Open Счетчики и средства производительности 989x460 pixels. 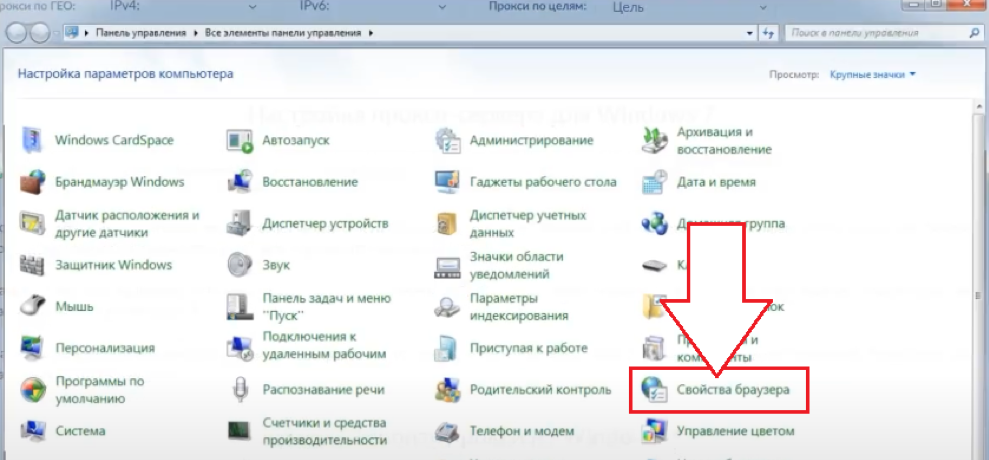point(307,431)
